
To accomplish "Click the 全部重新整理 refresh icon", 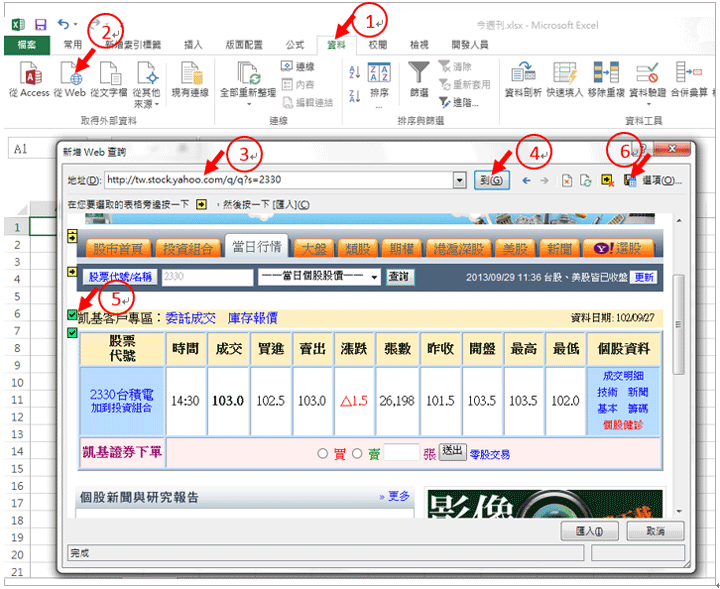I will pyautogui.click(x=247, y=73).
